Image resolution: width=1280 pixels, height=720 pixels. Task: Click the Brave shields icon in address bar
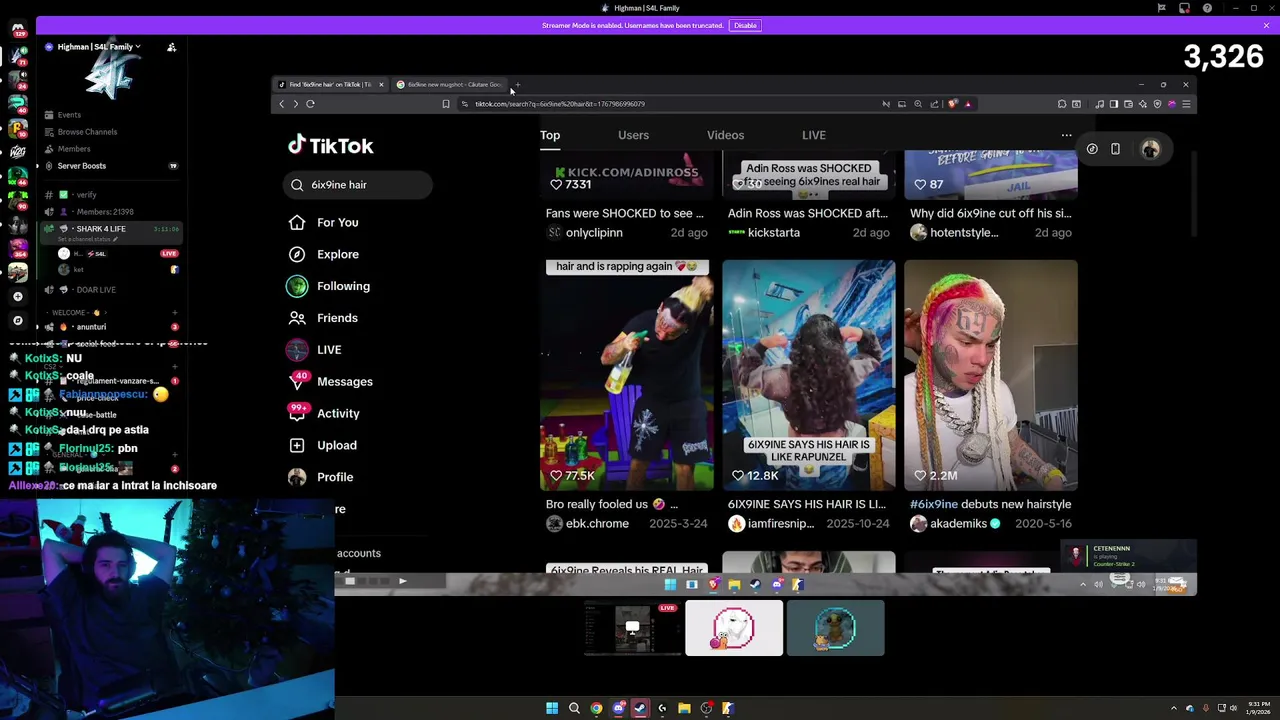pyautogui.click(x=952, y=104)
